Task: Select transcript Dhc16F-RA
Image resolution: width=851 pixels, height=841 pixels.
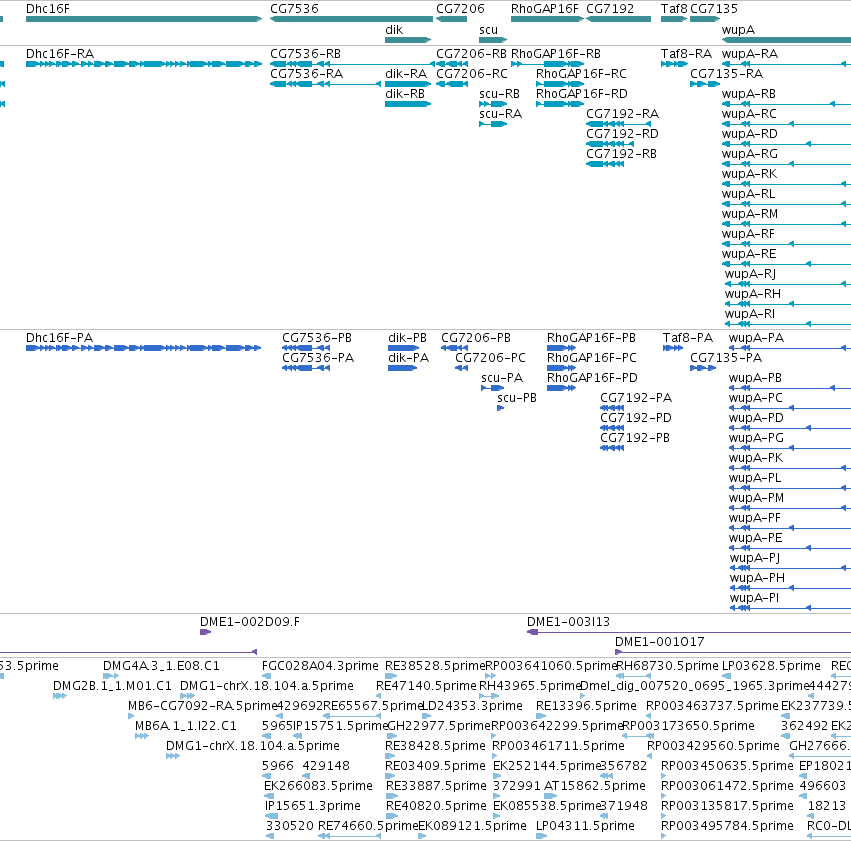Action: click(x=144, y=64)
